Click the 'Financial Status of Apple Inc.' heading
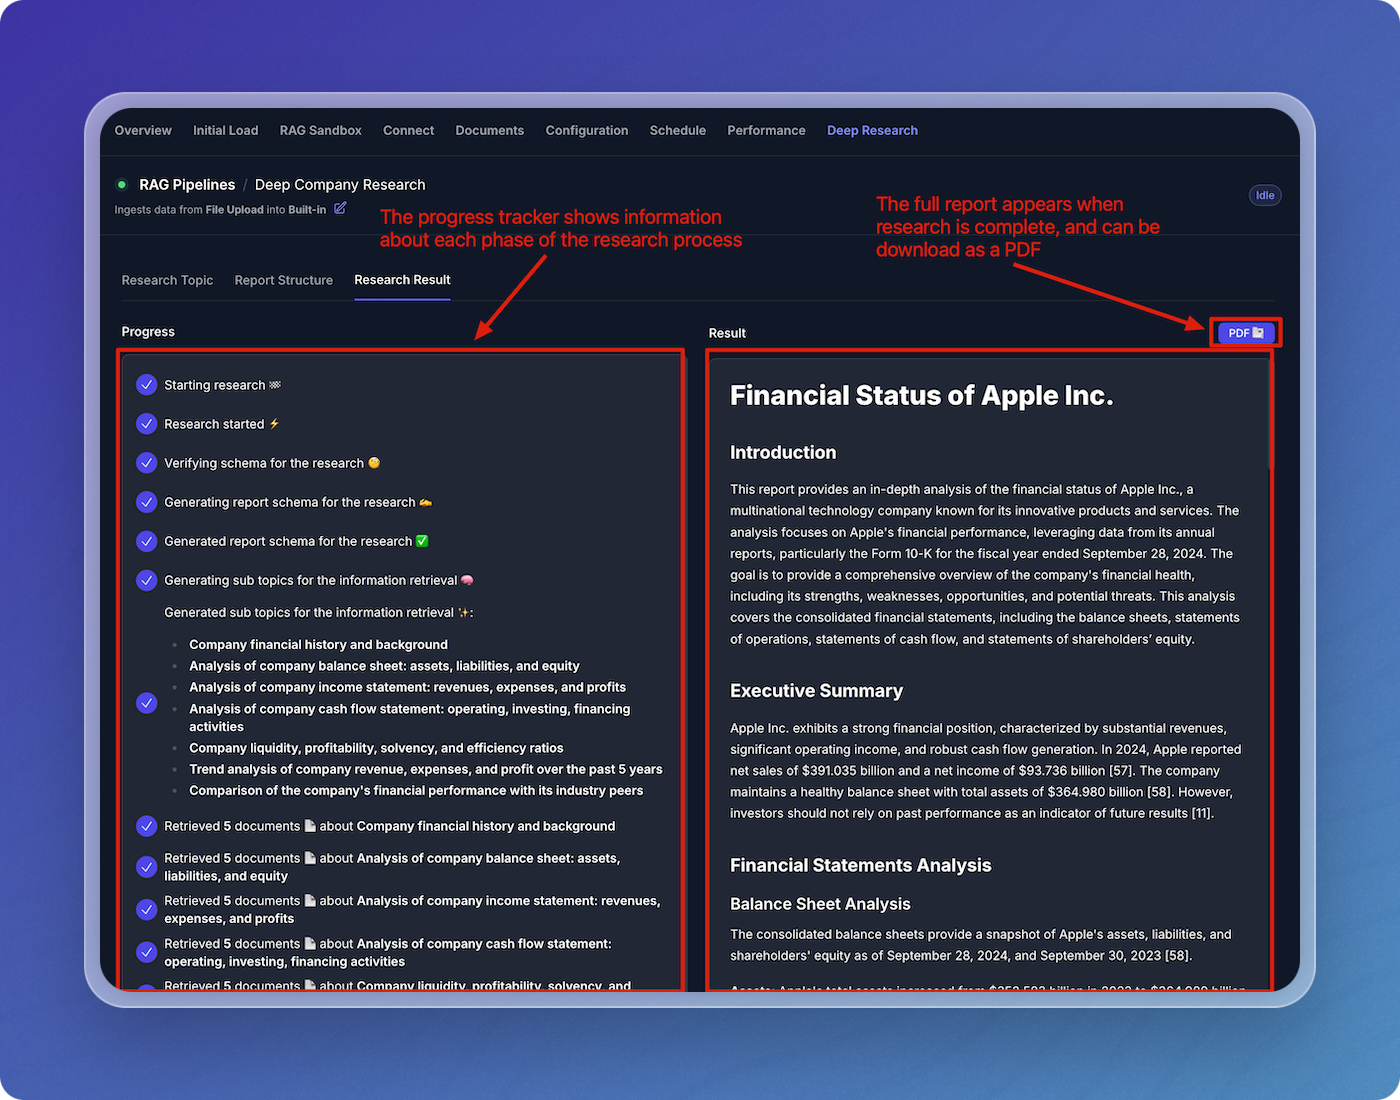Image resolution: width=1400 pixels, height=1100 pixels. 921,396
